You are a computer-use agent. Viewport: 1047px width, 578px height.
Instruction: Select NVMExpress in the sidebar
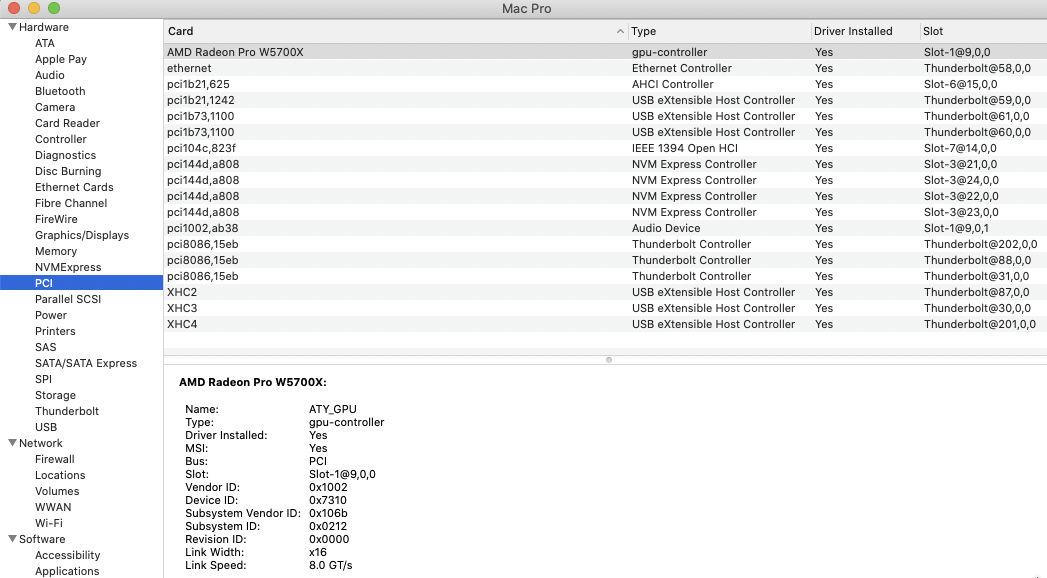pyautogui.click(x=68, y=267)
